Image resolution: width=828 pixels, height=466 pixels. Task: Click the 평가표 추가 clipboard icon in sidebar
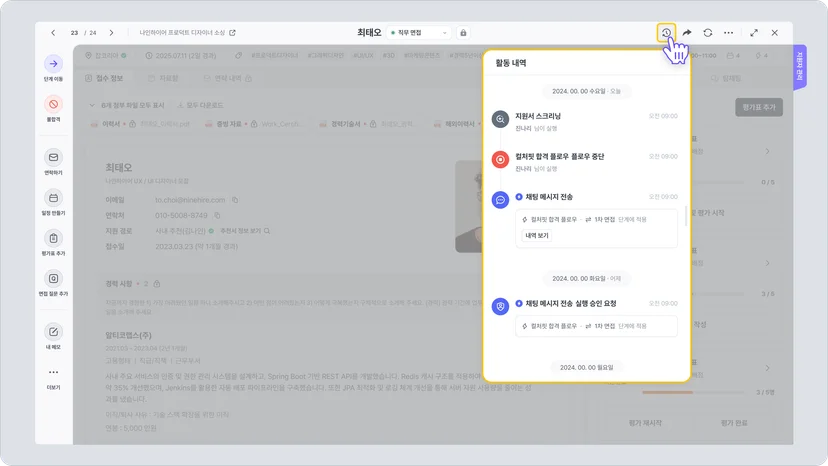[53, 238]
